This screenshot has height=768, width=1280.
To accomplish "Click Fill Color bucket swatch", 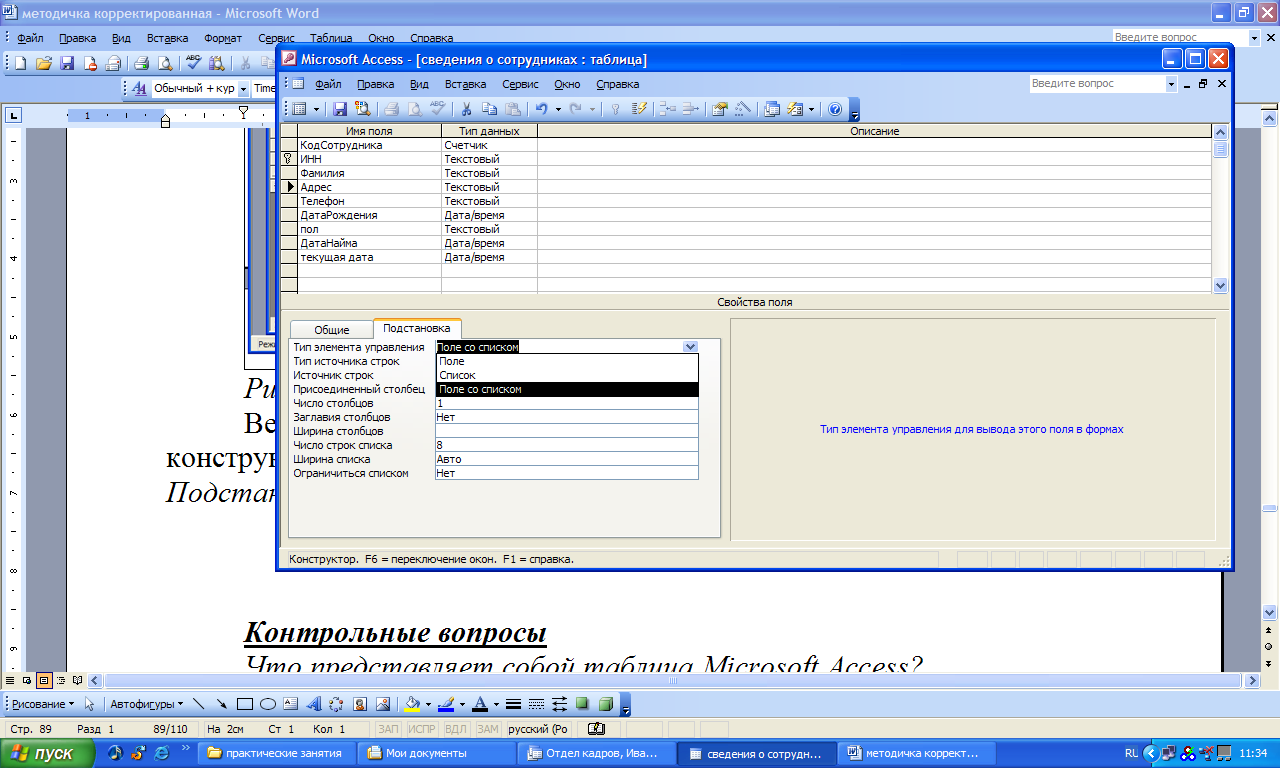I will coord(411,704).
